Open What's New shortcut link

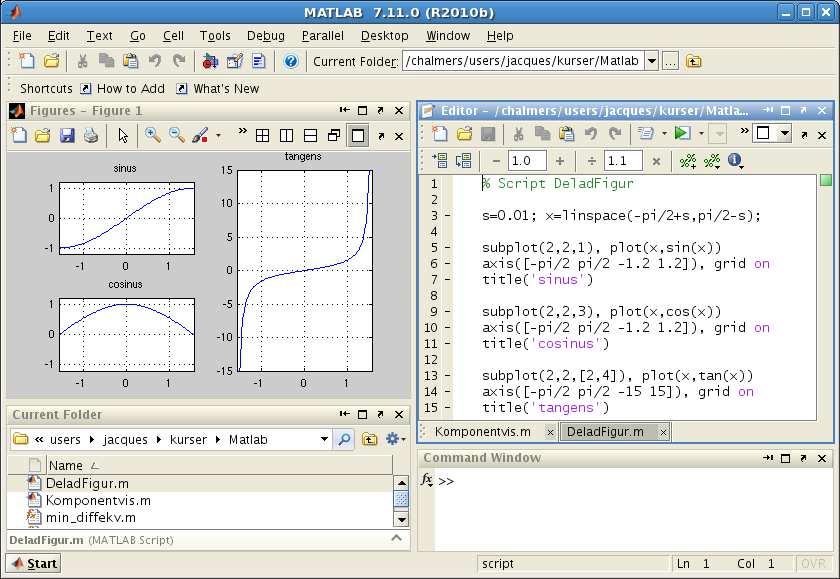tap(218, 88)
